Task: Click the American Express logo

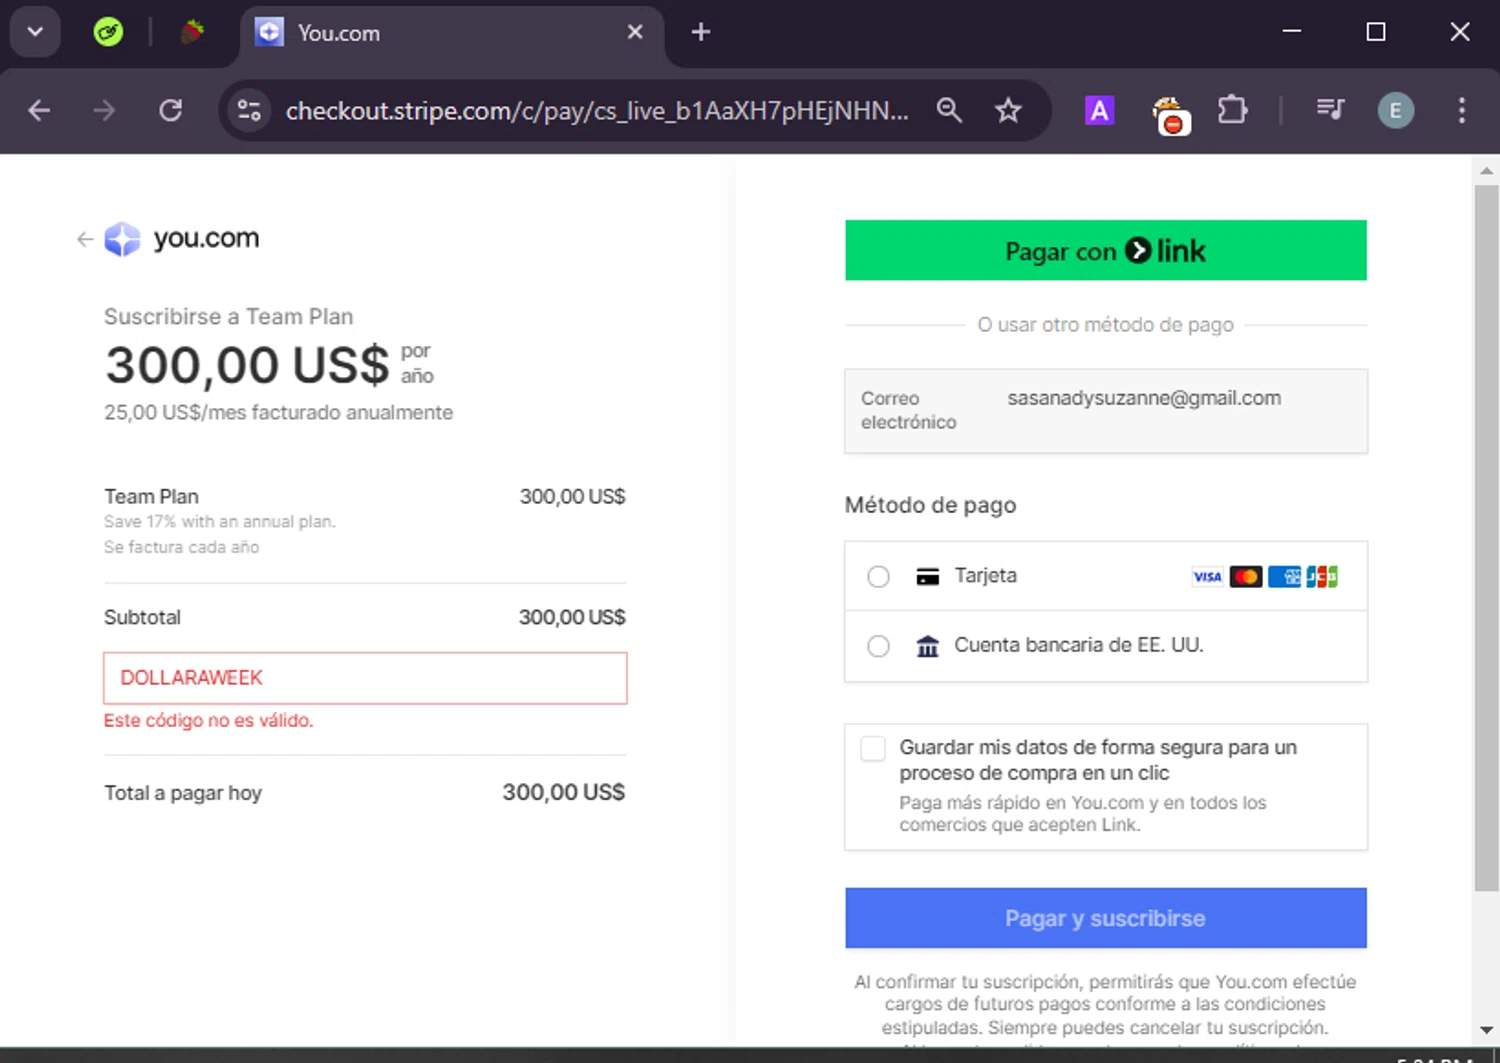Action: pyautogui.click(x=1284, y=577)
